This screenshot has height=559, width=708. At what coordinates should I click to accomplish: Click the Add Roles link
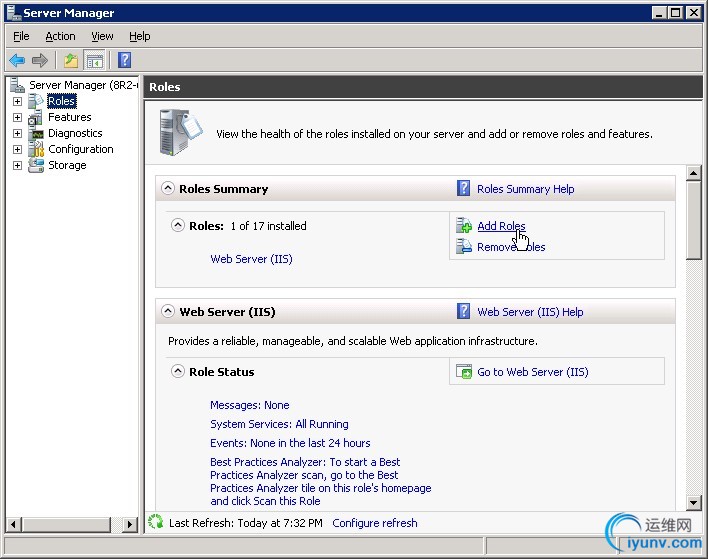[x=501, y=226]
